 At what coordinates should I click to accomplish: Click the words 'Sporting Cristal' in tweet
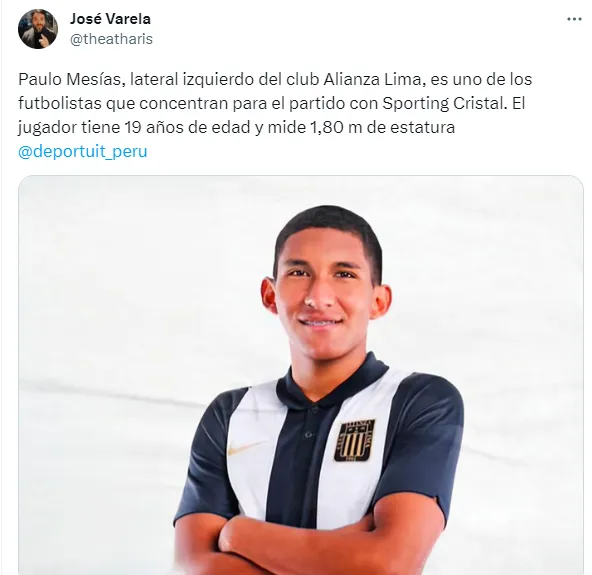pyautogui.click(x=444, y=103)
